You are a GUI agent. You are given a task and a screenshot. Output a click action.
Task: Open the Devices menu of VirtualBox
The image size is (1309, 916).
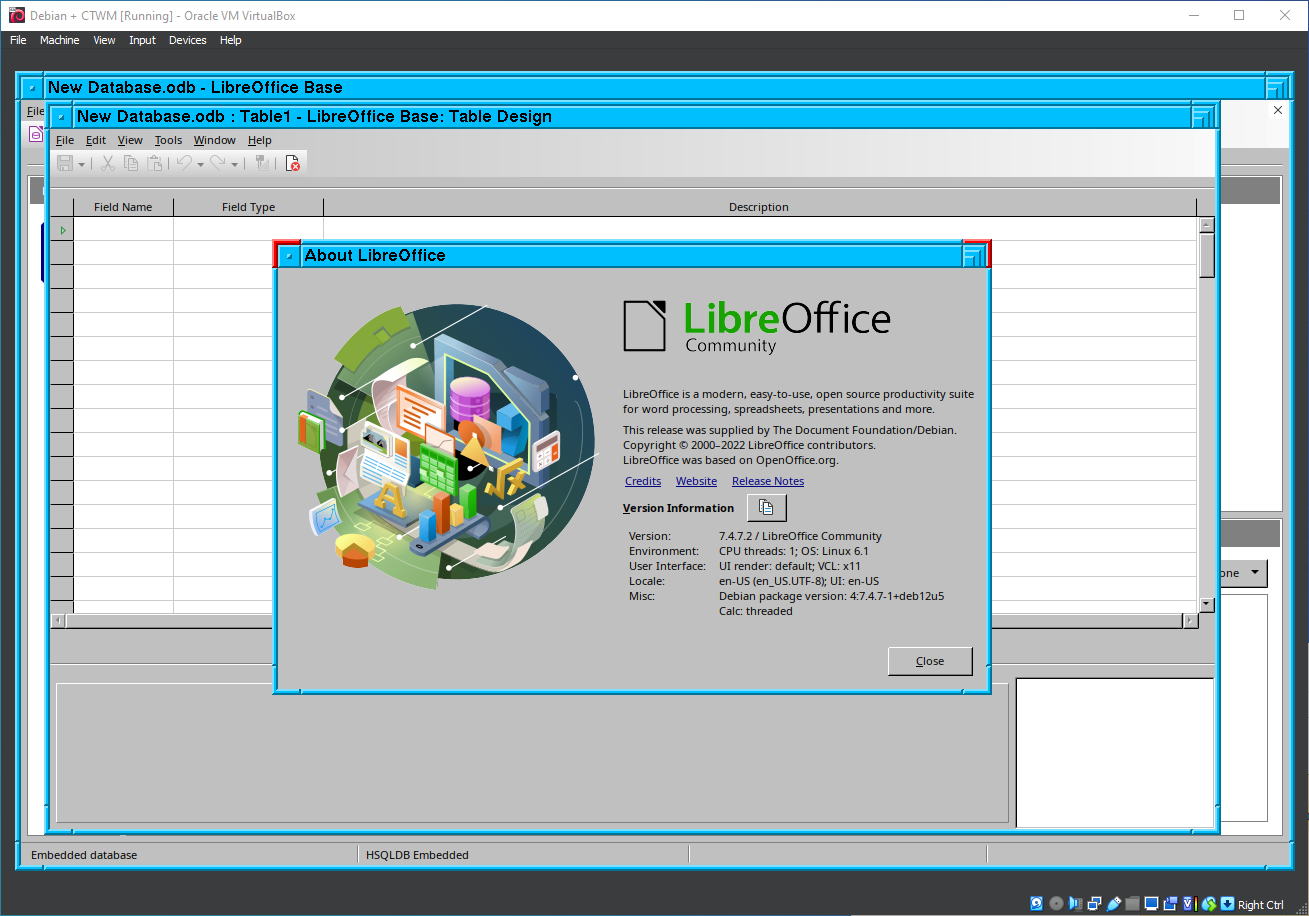click(x=187, y=40)
